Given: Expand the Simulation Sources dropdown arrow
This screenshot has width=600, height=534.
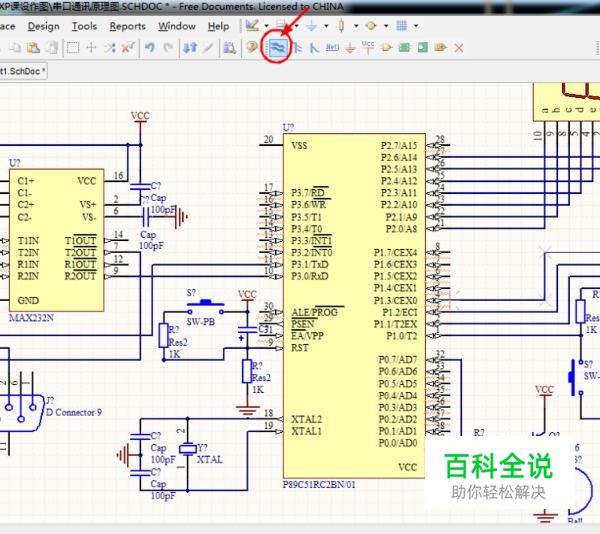Looking at the screenshot, I should [x=386, y=26].
